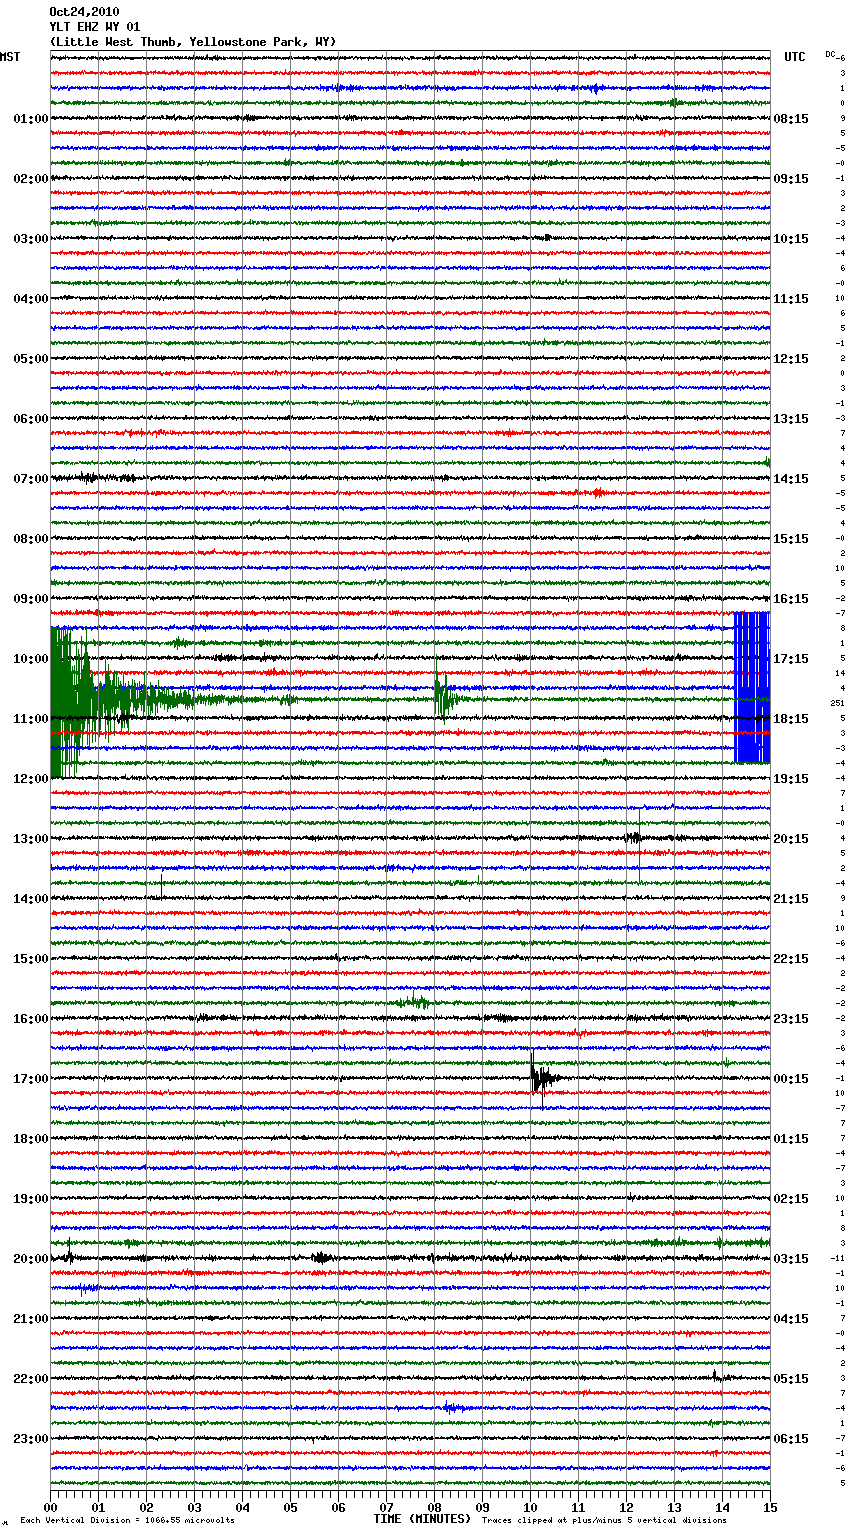Click the DC column header
The image size is (850, 1534).
[830, 54]
